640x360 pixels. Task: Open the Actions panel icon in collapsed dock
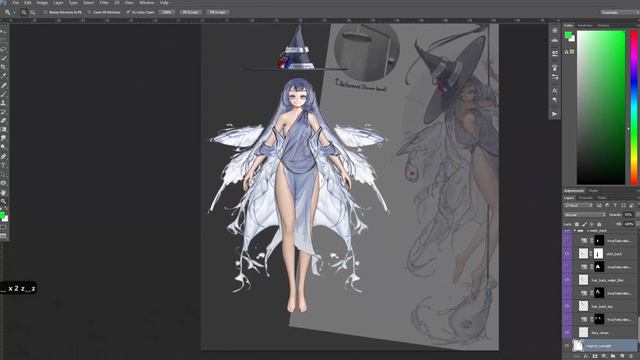coord(555,114)
